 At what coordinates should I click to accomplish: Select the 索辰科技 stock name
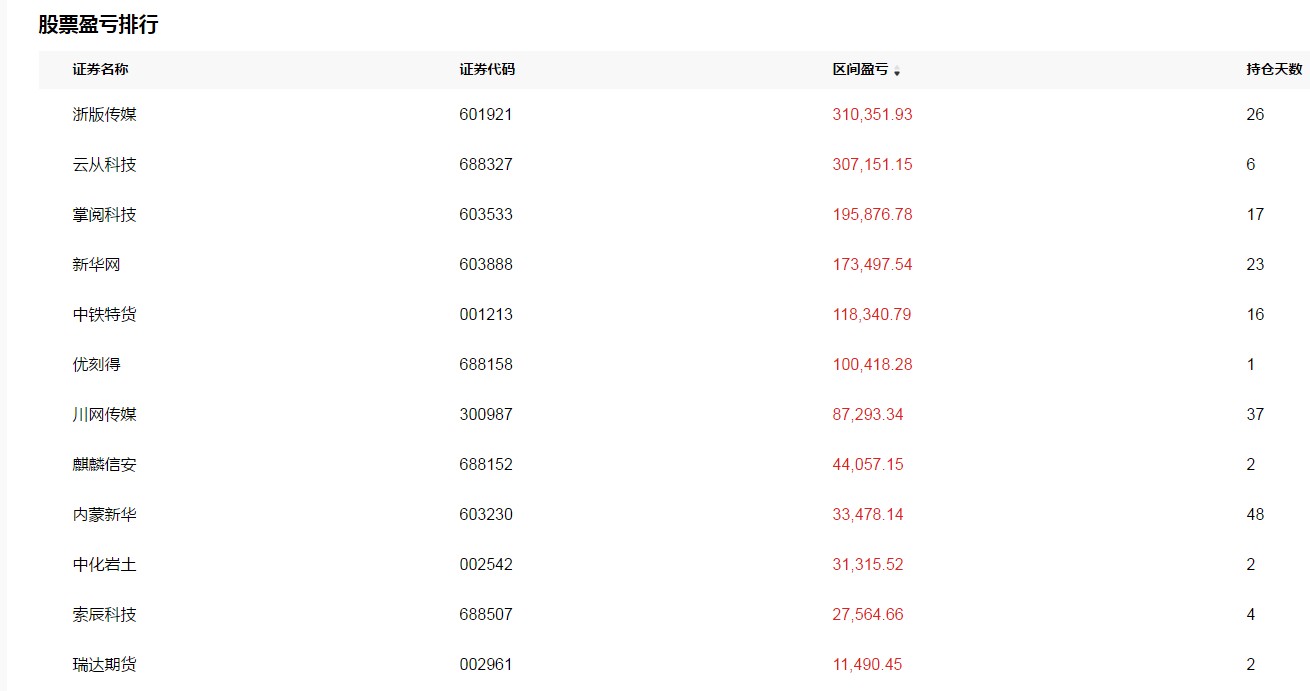105,614
